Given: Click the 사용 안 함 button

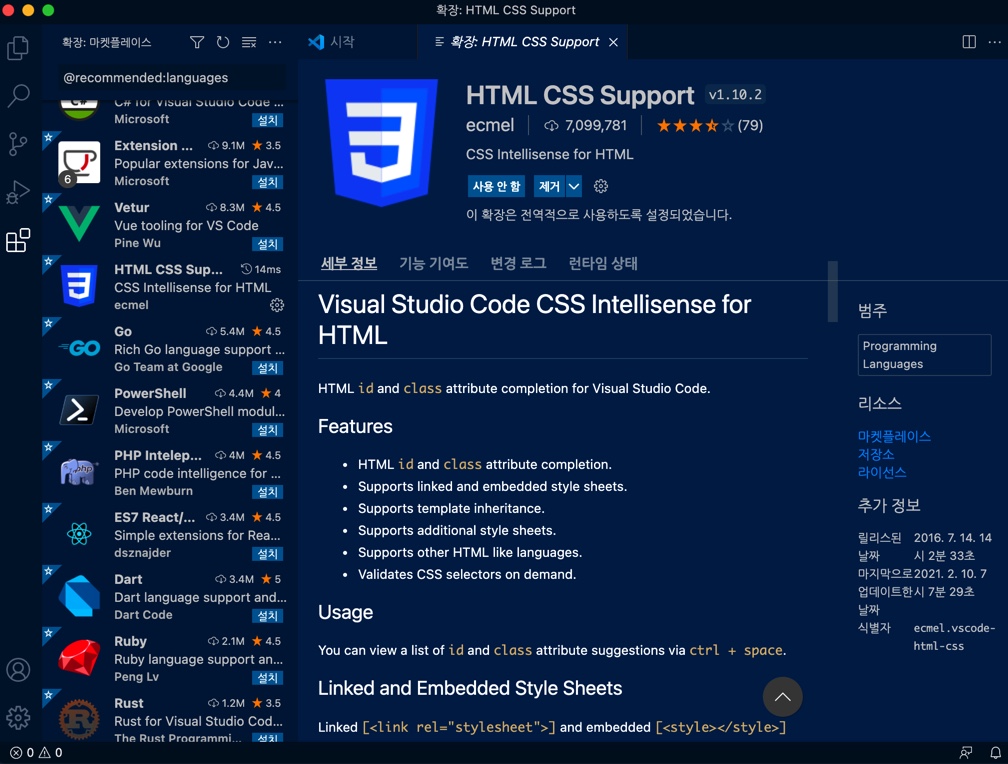Looking at the screenshot, I should [x=496, y=186].
